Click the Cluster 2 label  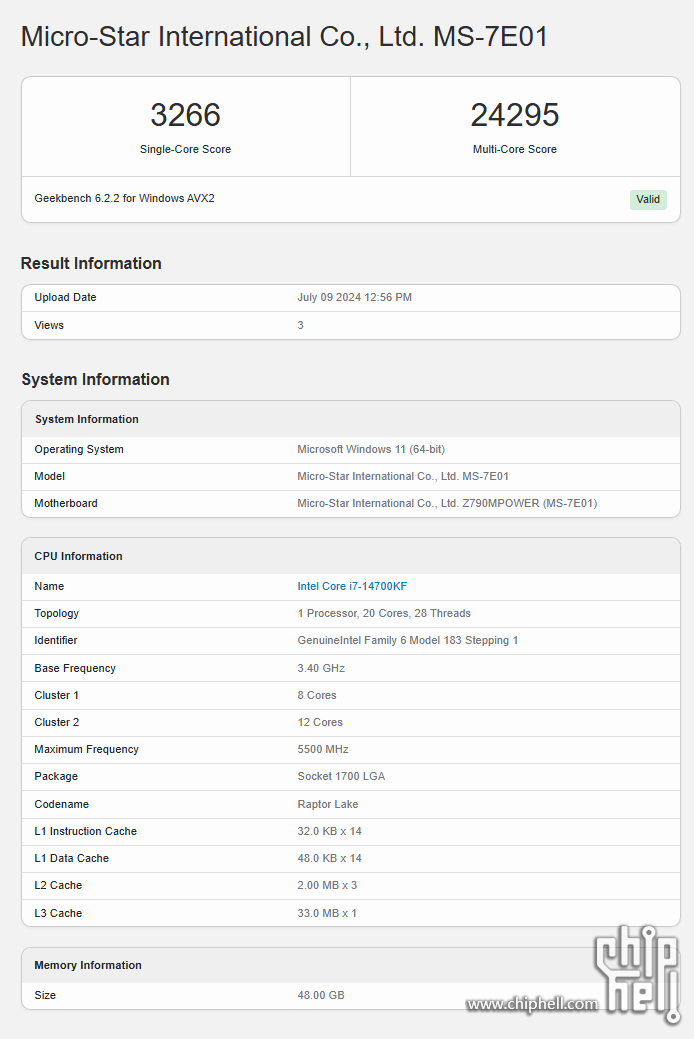point(56,723)
